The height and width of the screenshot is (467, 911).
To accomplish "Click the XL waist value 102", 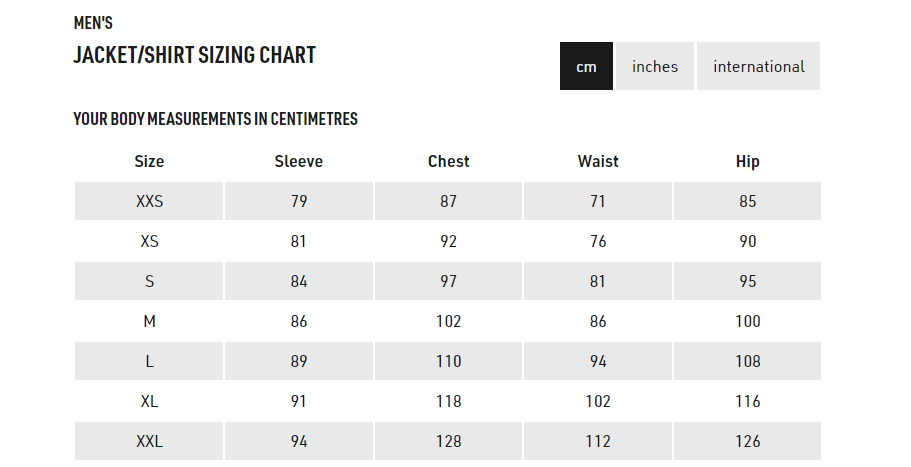I will [x=598, y=401].
